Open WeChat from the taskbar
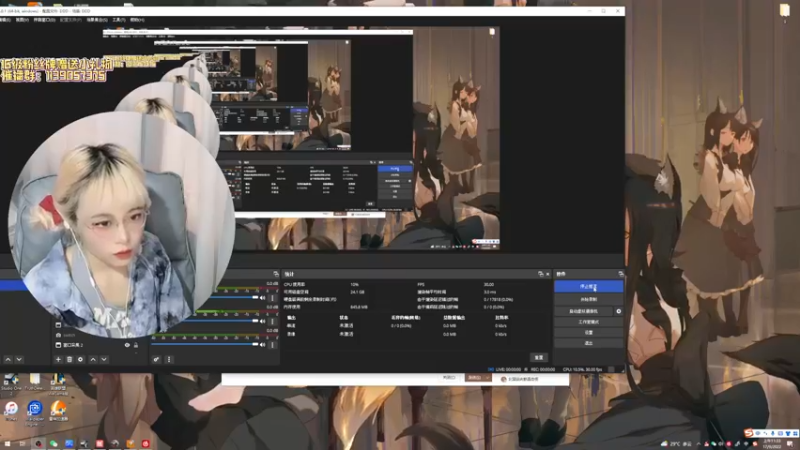This screenshot has height=450, width=800. [54, 444]
